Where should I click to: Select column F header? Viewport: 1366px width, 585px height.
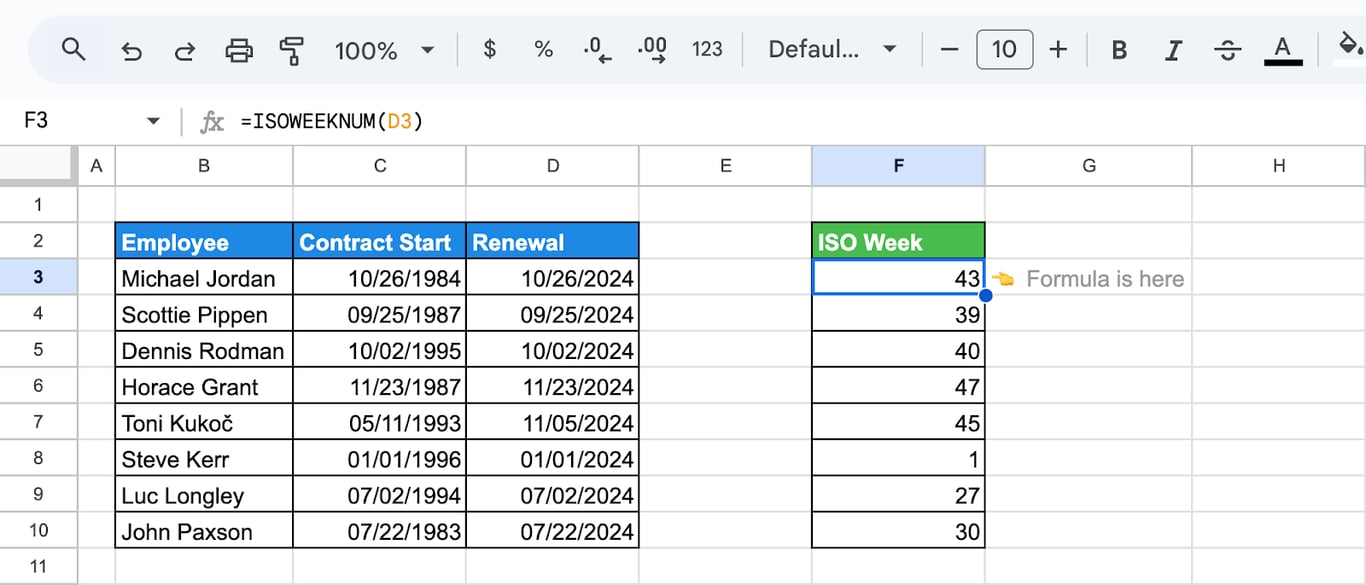tap(898, 166)
